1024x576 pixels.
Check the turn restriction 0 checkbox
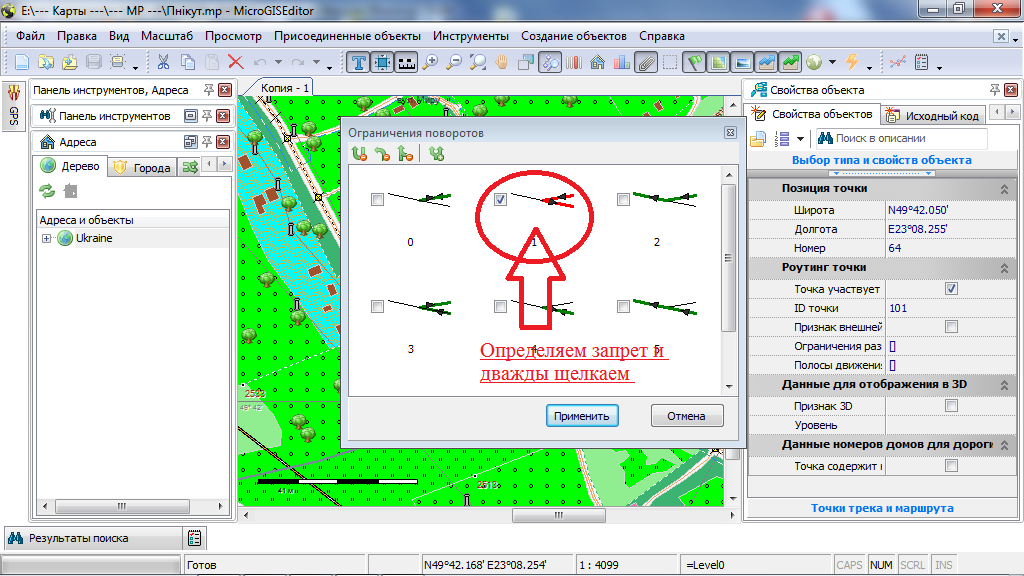point(377,200)
